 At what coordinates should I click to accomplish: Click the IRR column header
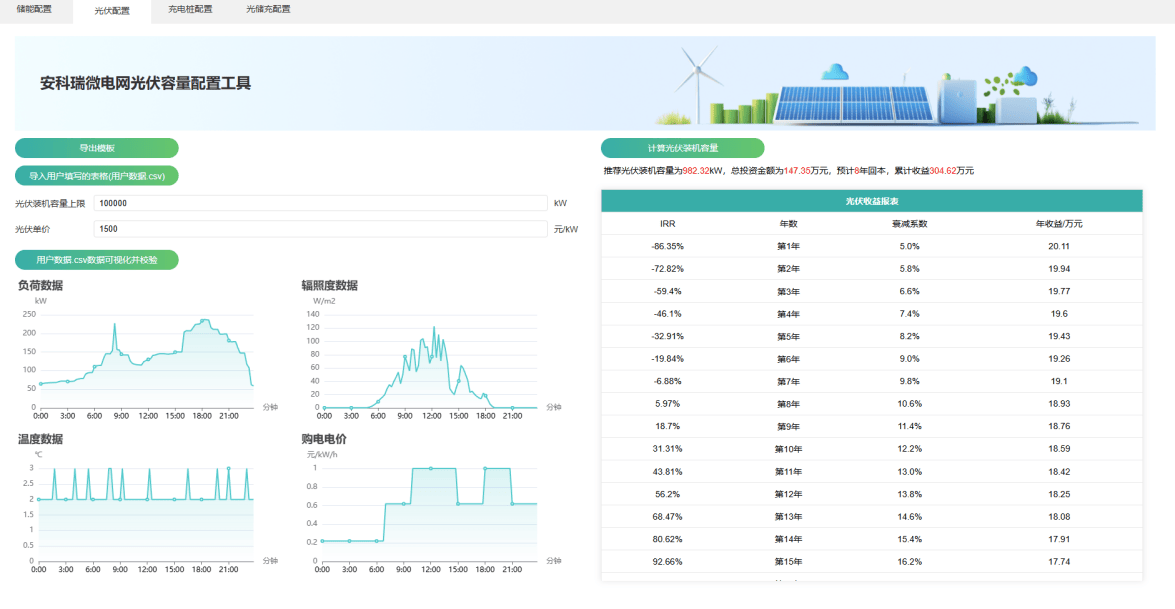tap(668, 224)
